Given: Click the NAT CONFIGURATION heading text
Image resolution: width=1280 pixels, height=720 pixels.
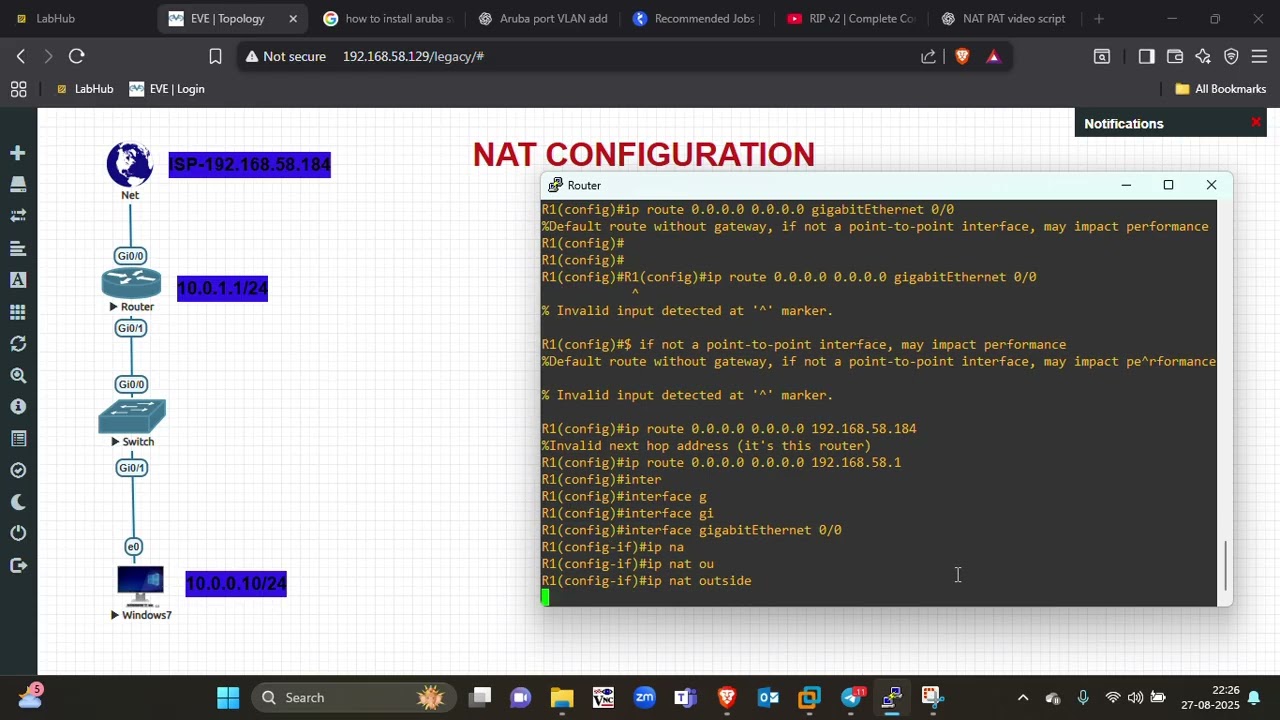Looking at the screenshot, I should click(x=644, y=155).
